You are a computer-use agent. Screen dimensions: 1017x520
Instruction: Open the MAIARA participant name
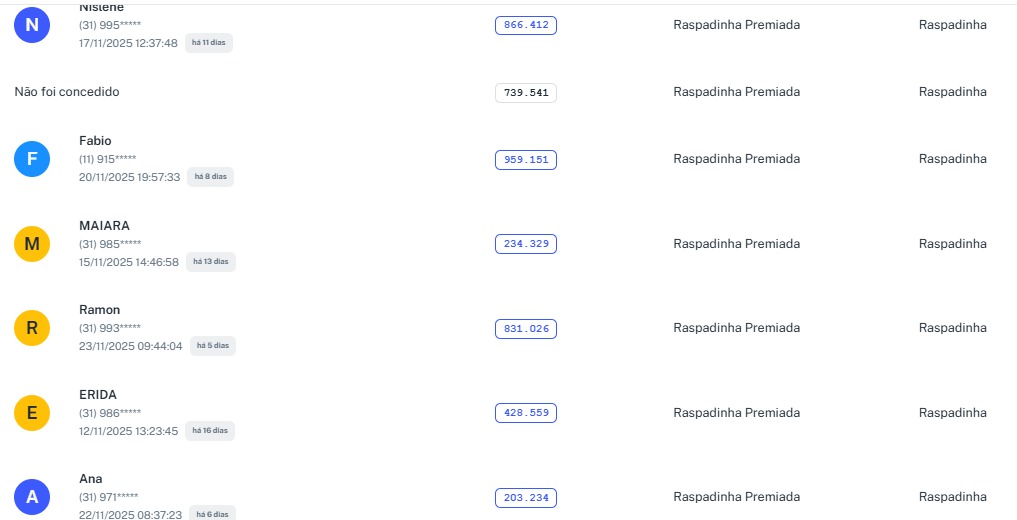104,226
